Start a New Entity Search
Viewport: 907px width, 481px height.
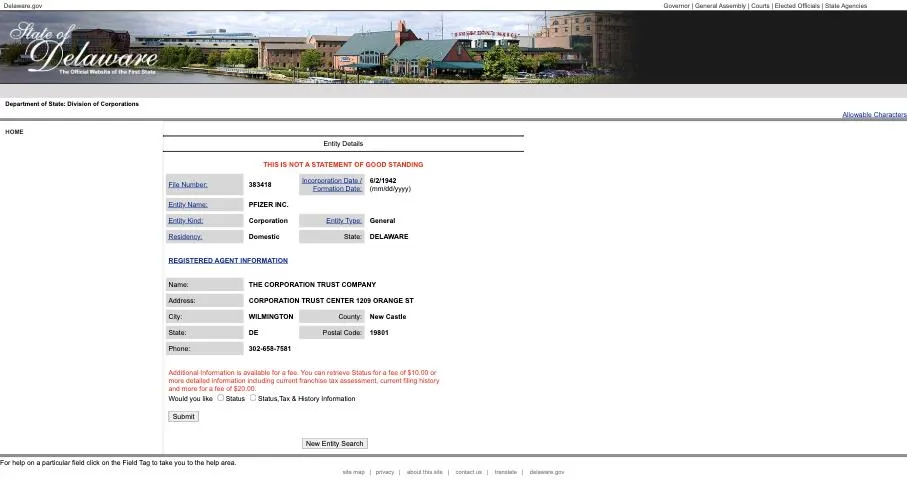[x=334, y=443]
